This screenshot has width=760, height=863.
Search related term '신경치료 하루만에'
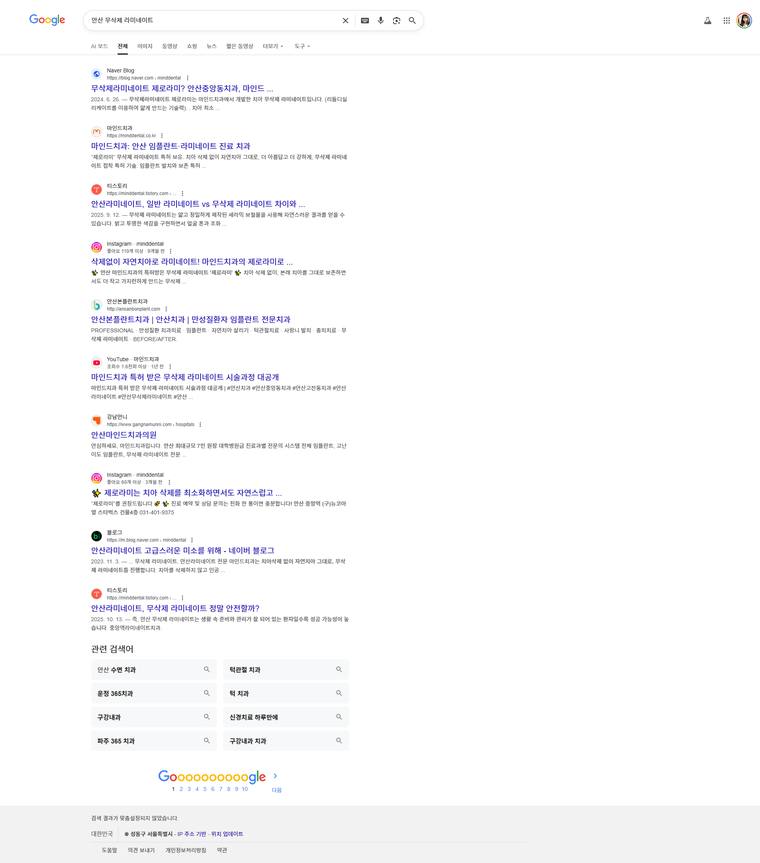286,717
